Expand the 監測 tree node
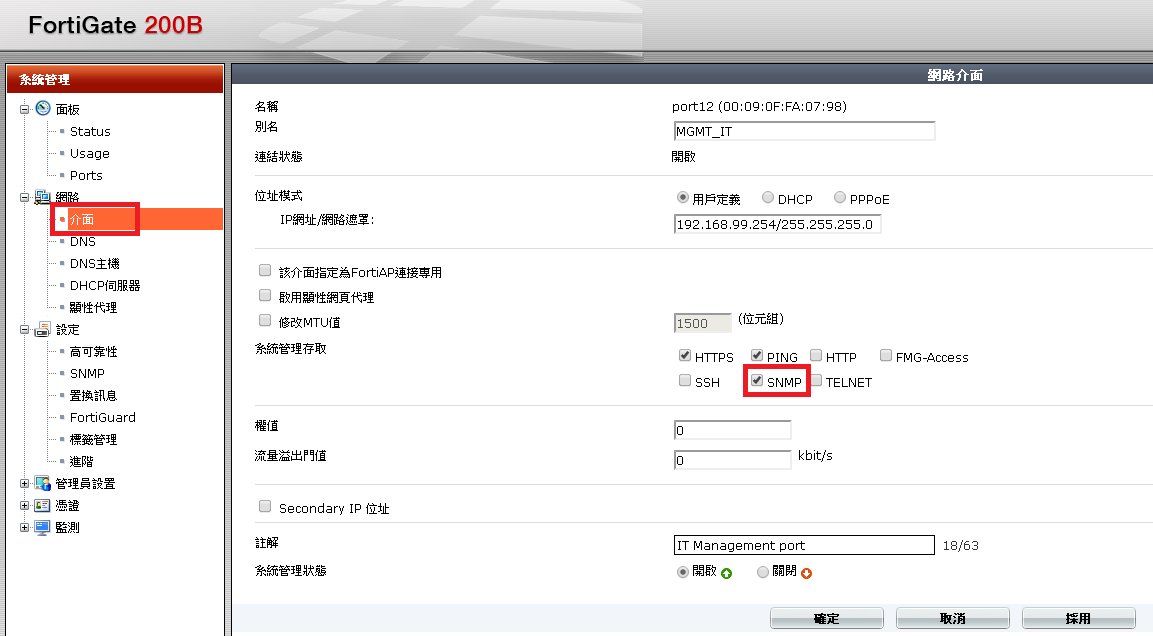This screenshot has height=636, width=1153. pyautogui.click(x=24, y=528)
